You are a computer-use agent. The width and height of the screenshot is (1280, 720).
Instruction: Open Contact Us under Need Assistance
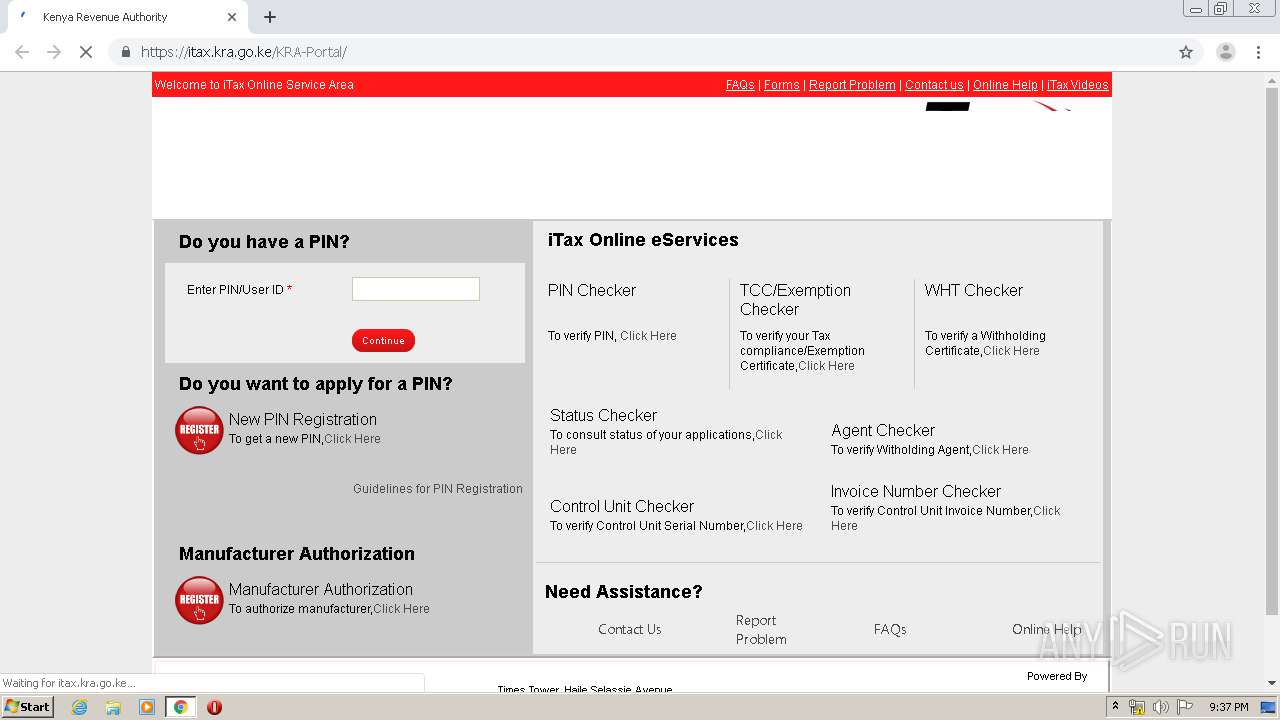pos(630,629)
